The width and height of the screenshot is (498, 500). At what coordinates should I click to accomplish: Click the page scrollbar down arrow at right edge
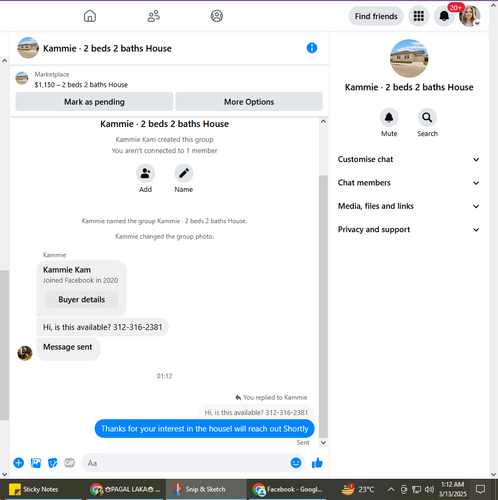[x=494, y=474]
